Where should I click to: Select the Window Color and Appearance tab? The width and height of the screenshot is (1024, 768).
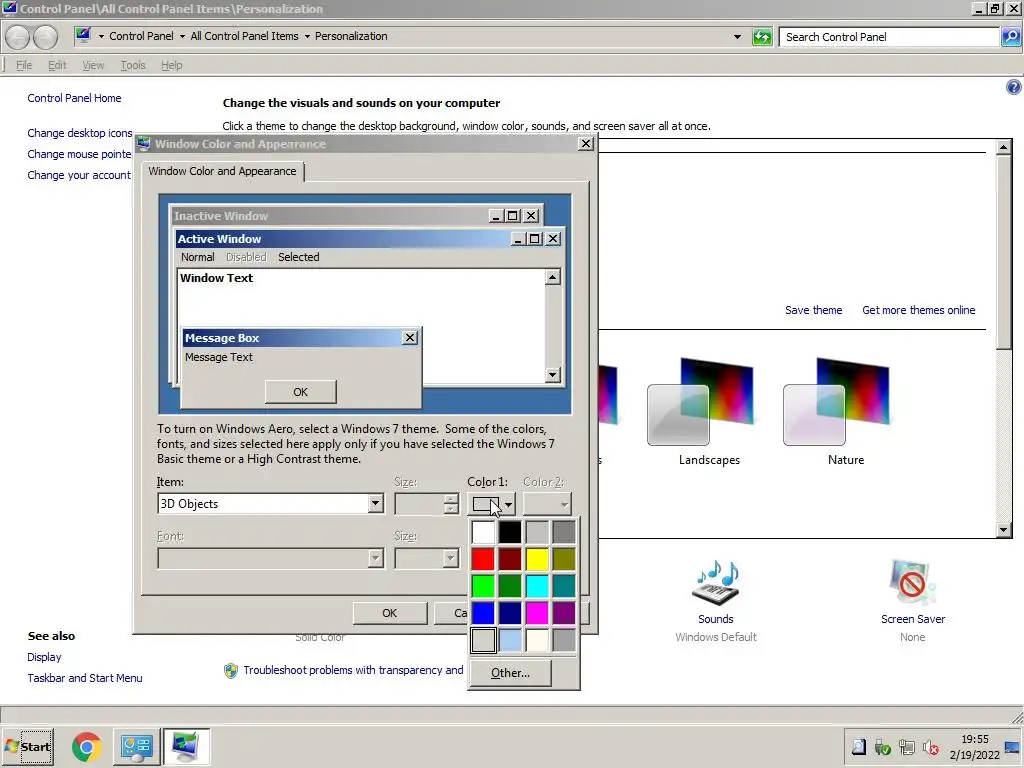222,171
